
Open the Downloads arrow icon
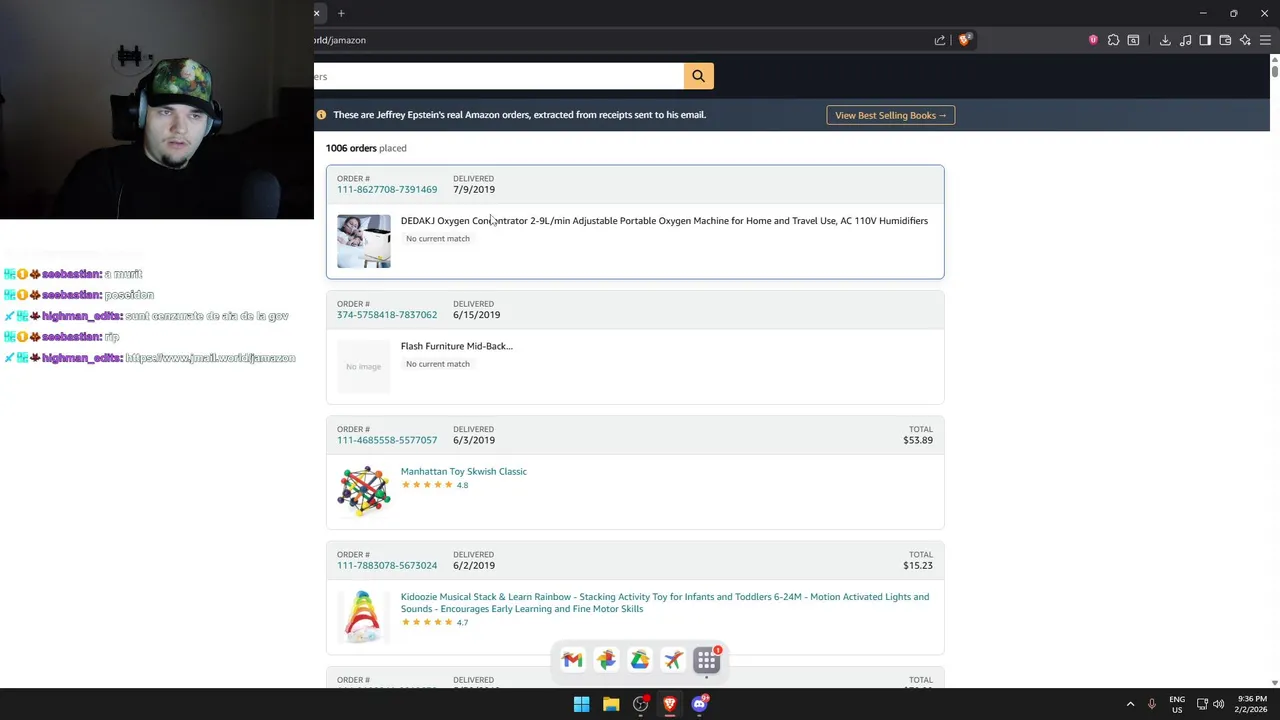(1165, 40)
